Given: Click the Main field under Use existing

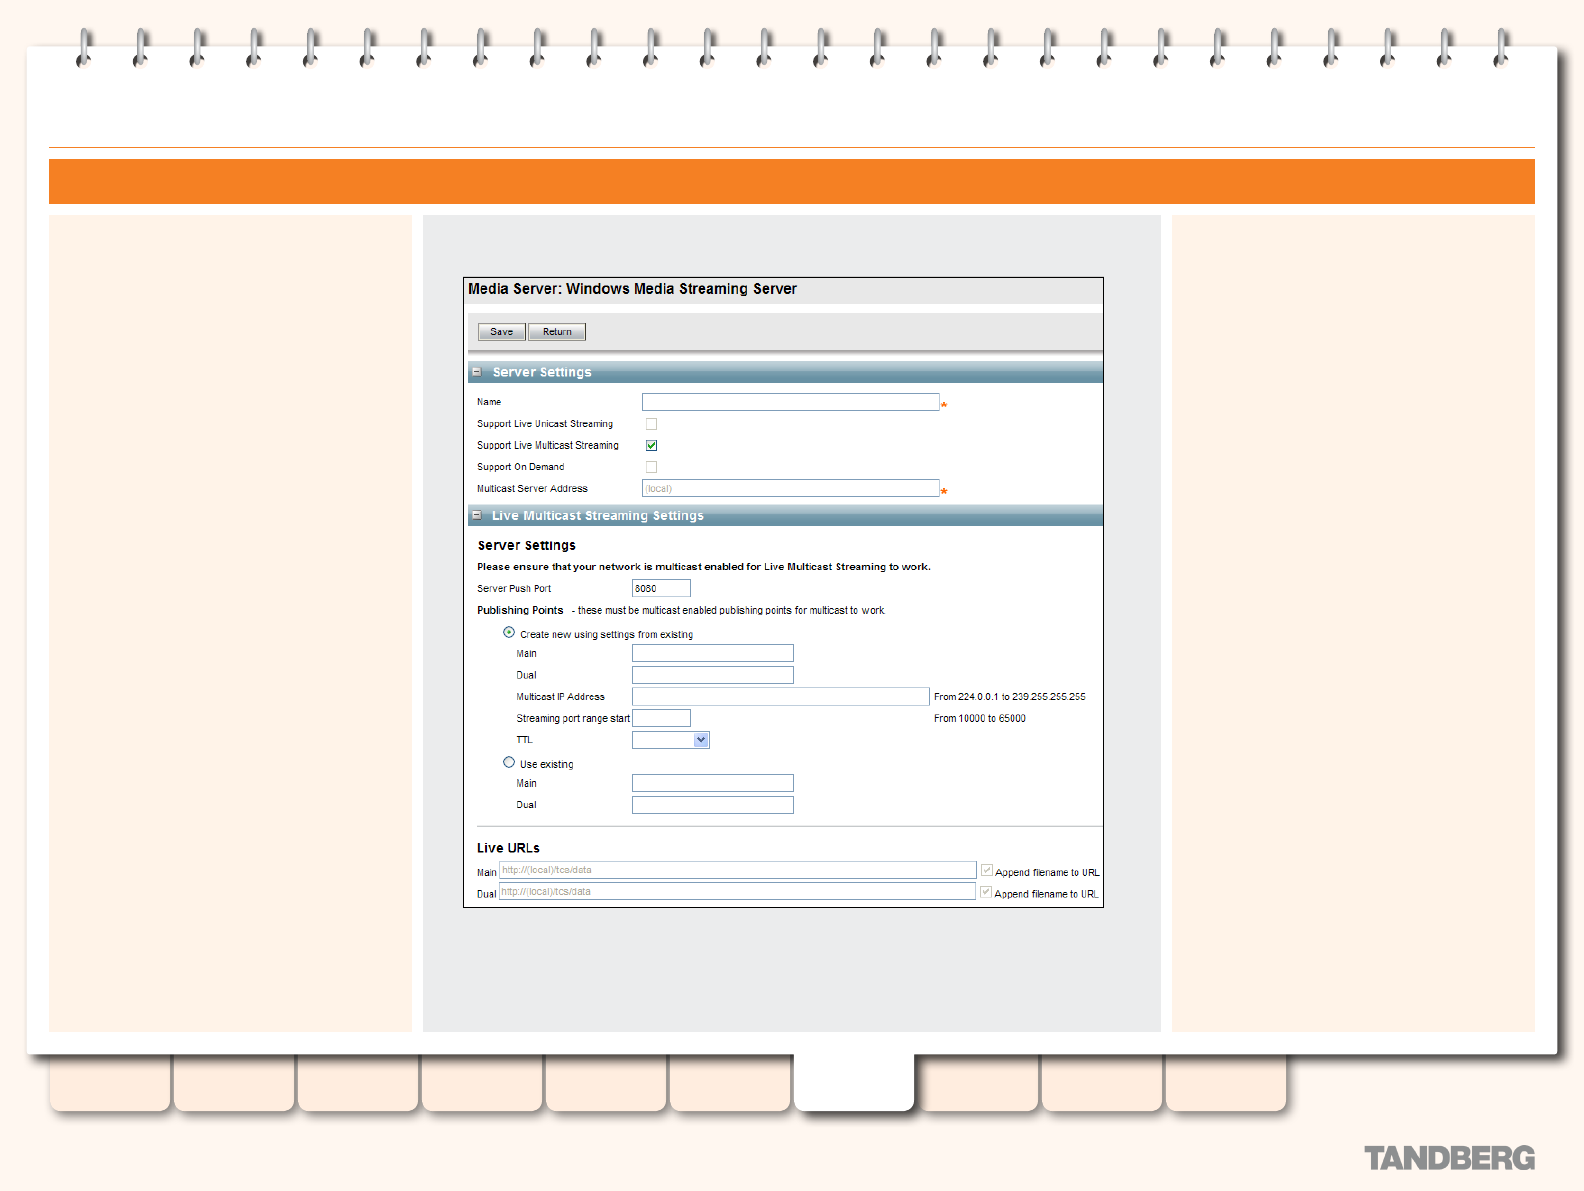Looking at the screenshot, I should tap(712, 783).
